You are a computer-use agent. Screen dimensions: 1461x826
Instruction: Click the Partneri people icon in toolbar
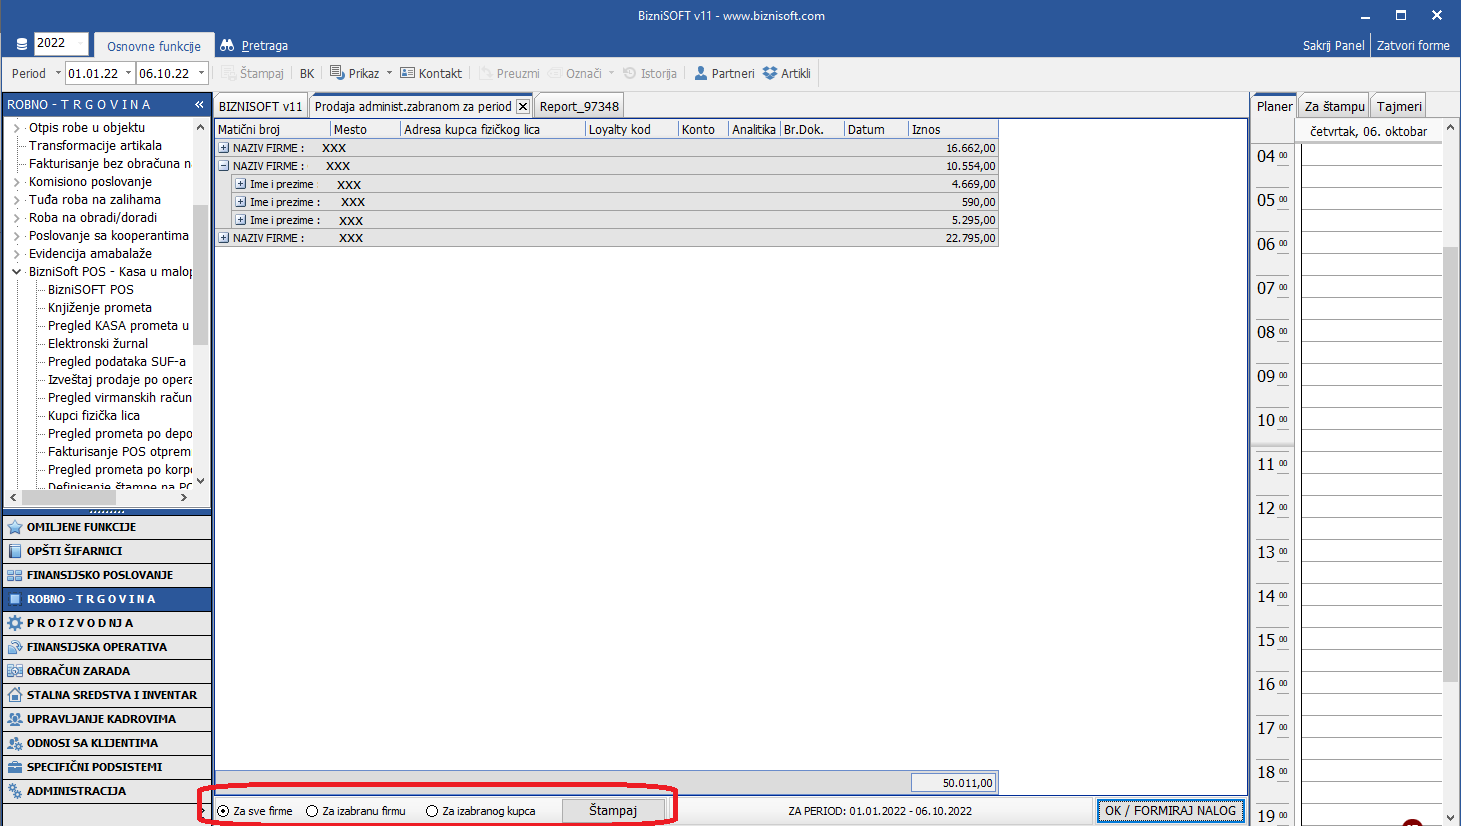click(x=700, y=73)
